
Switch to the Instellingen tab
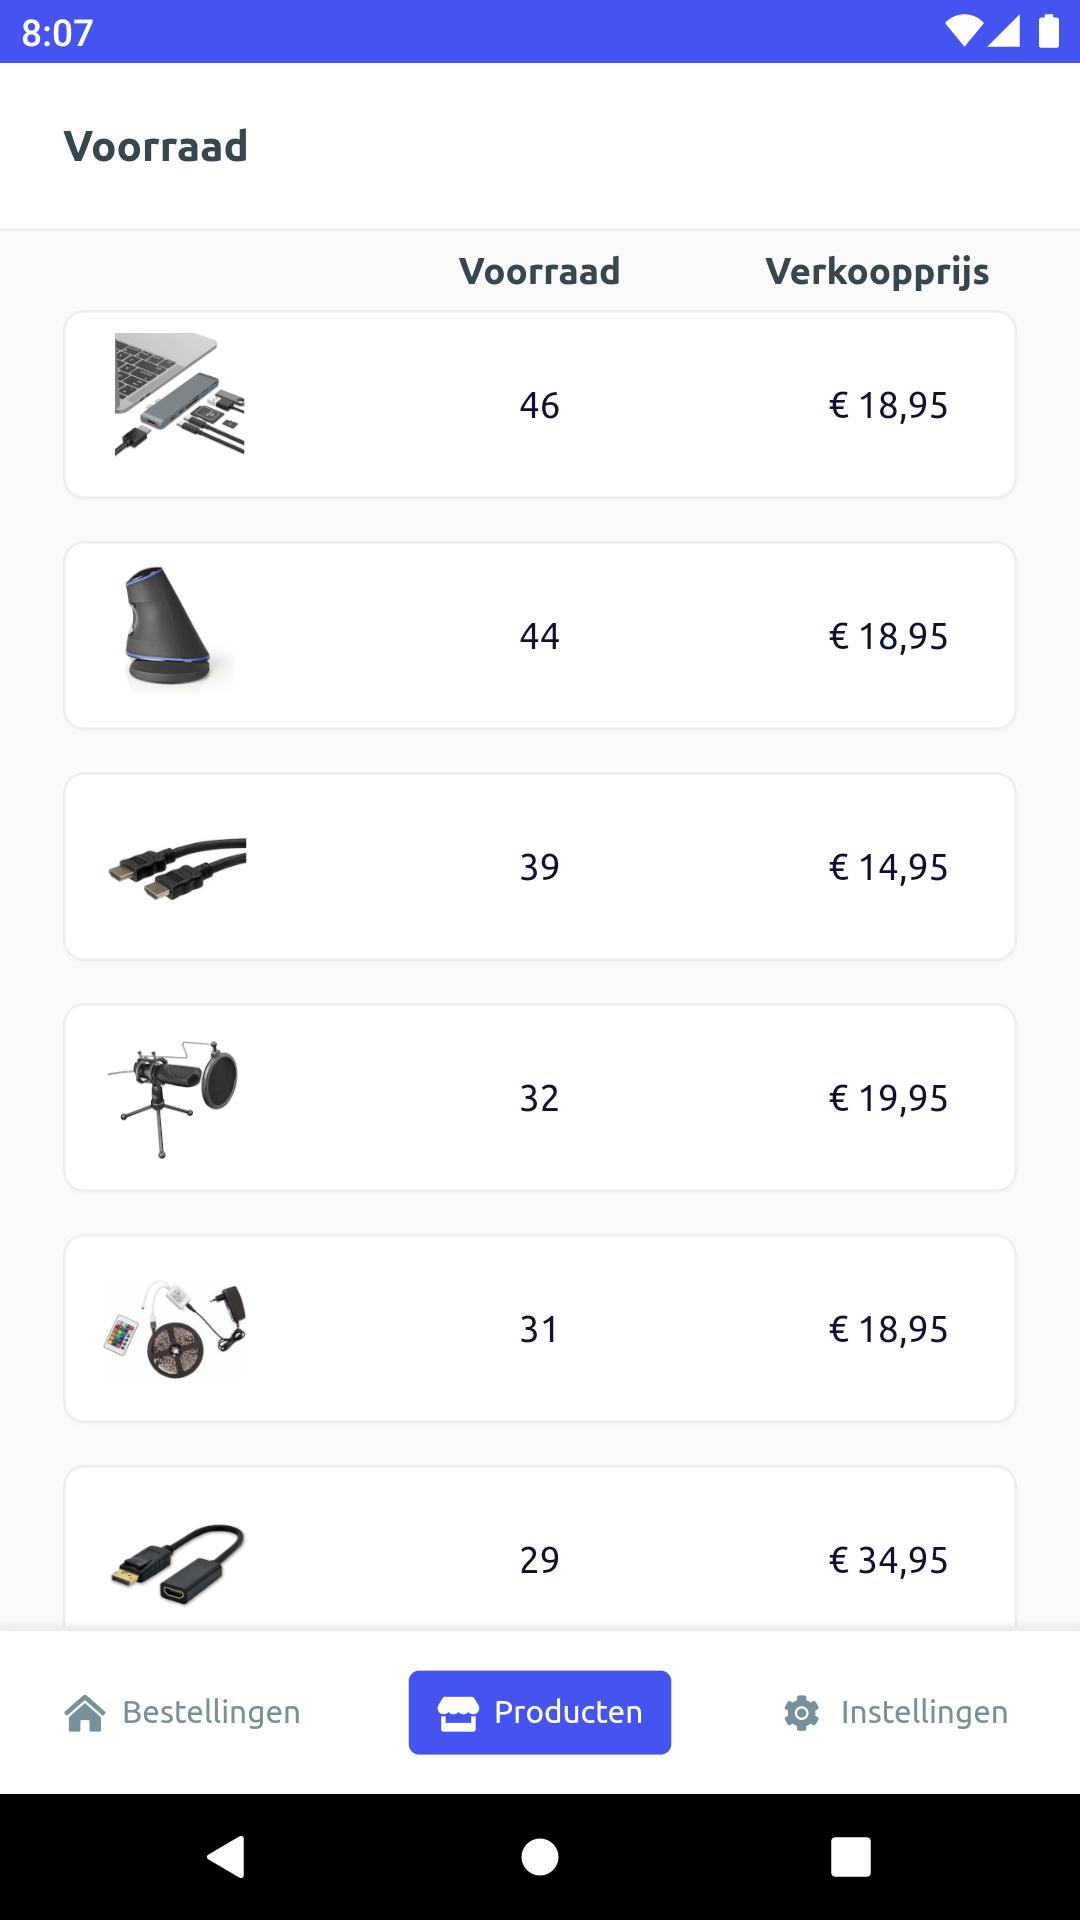click(896, 1713)
